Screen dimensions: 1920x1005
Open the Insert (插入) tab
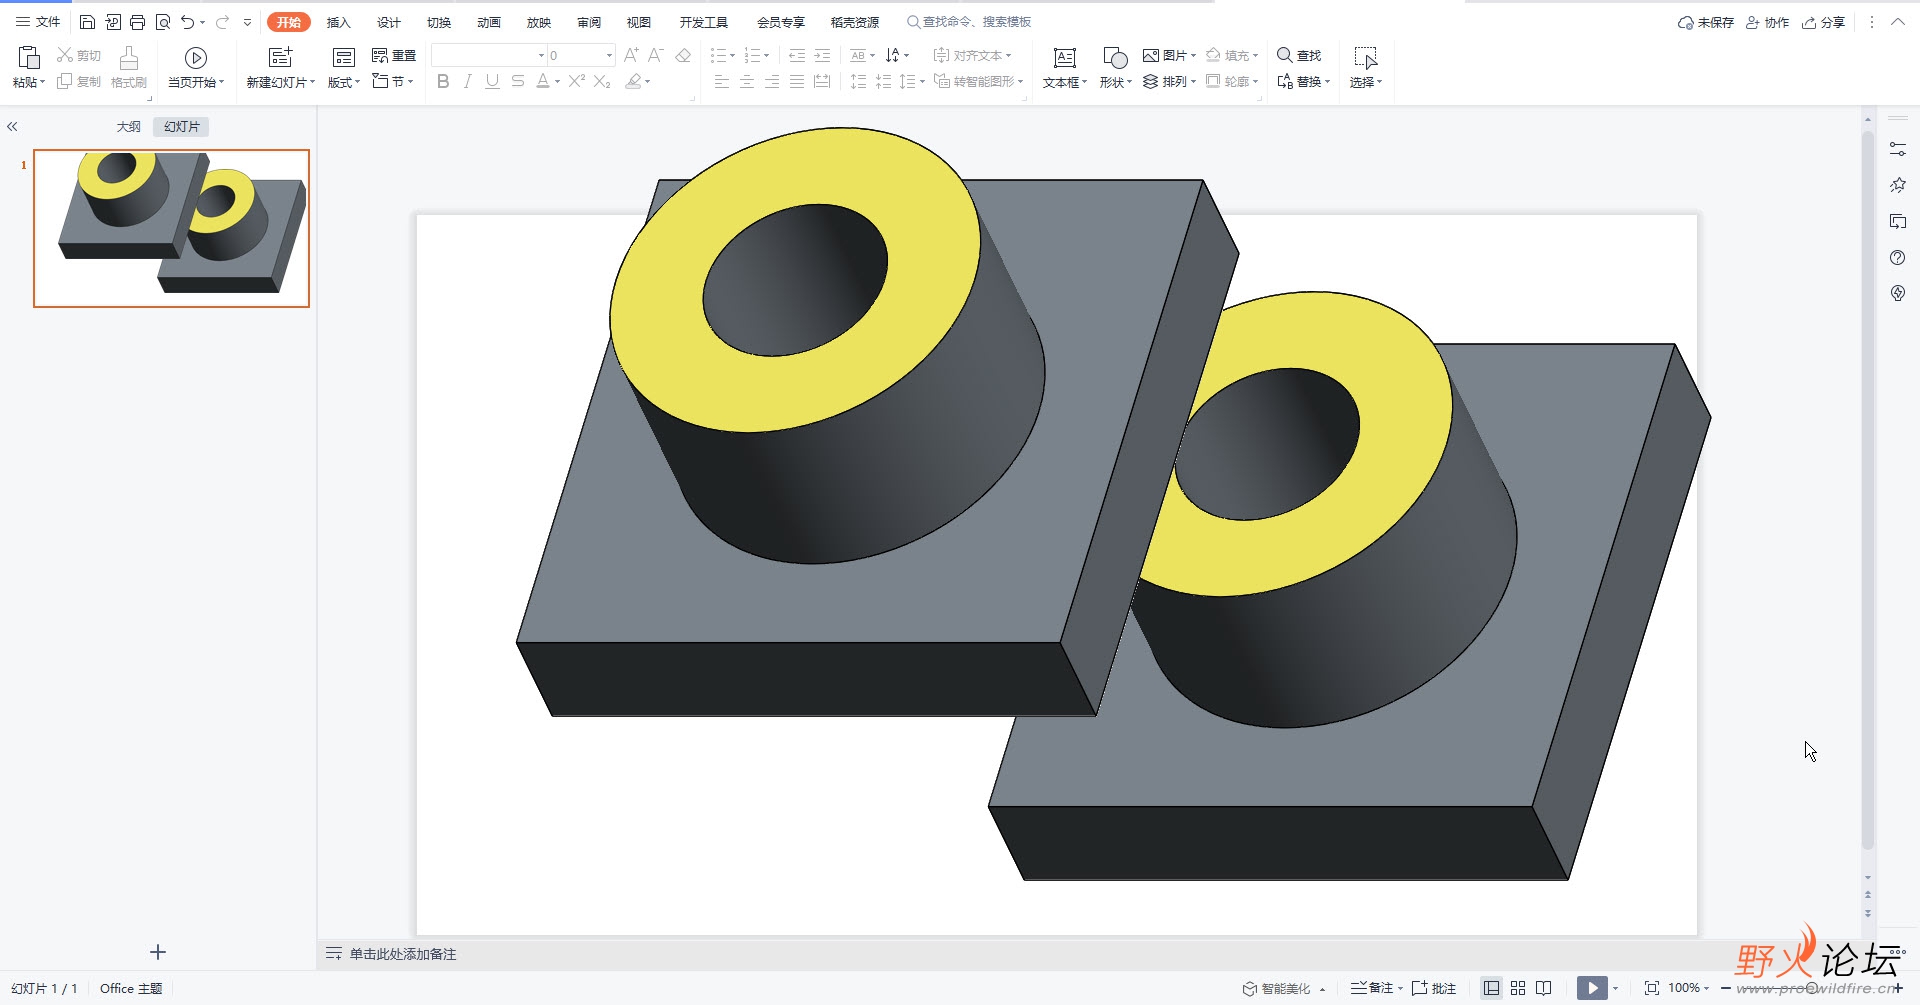(338, 22)
